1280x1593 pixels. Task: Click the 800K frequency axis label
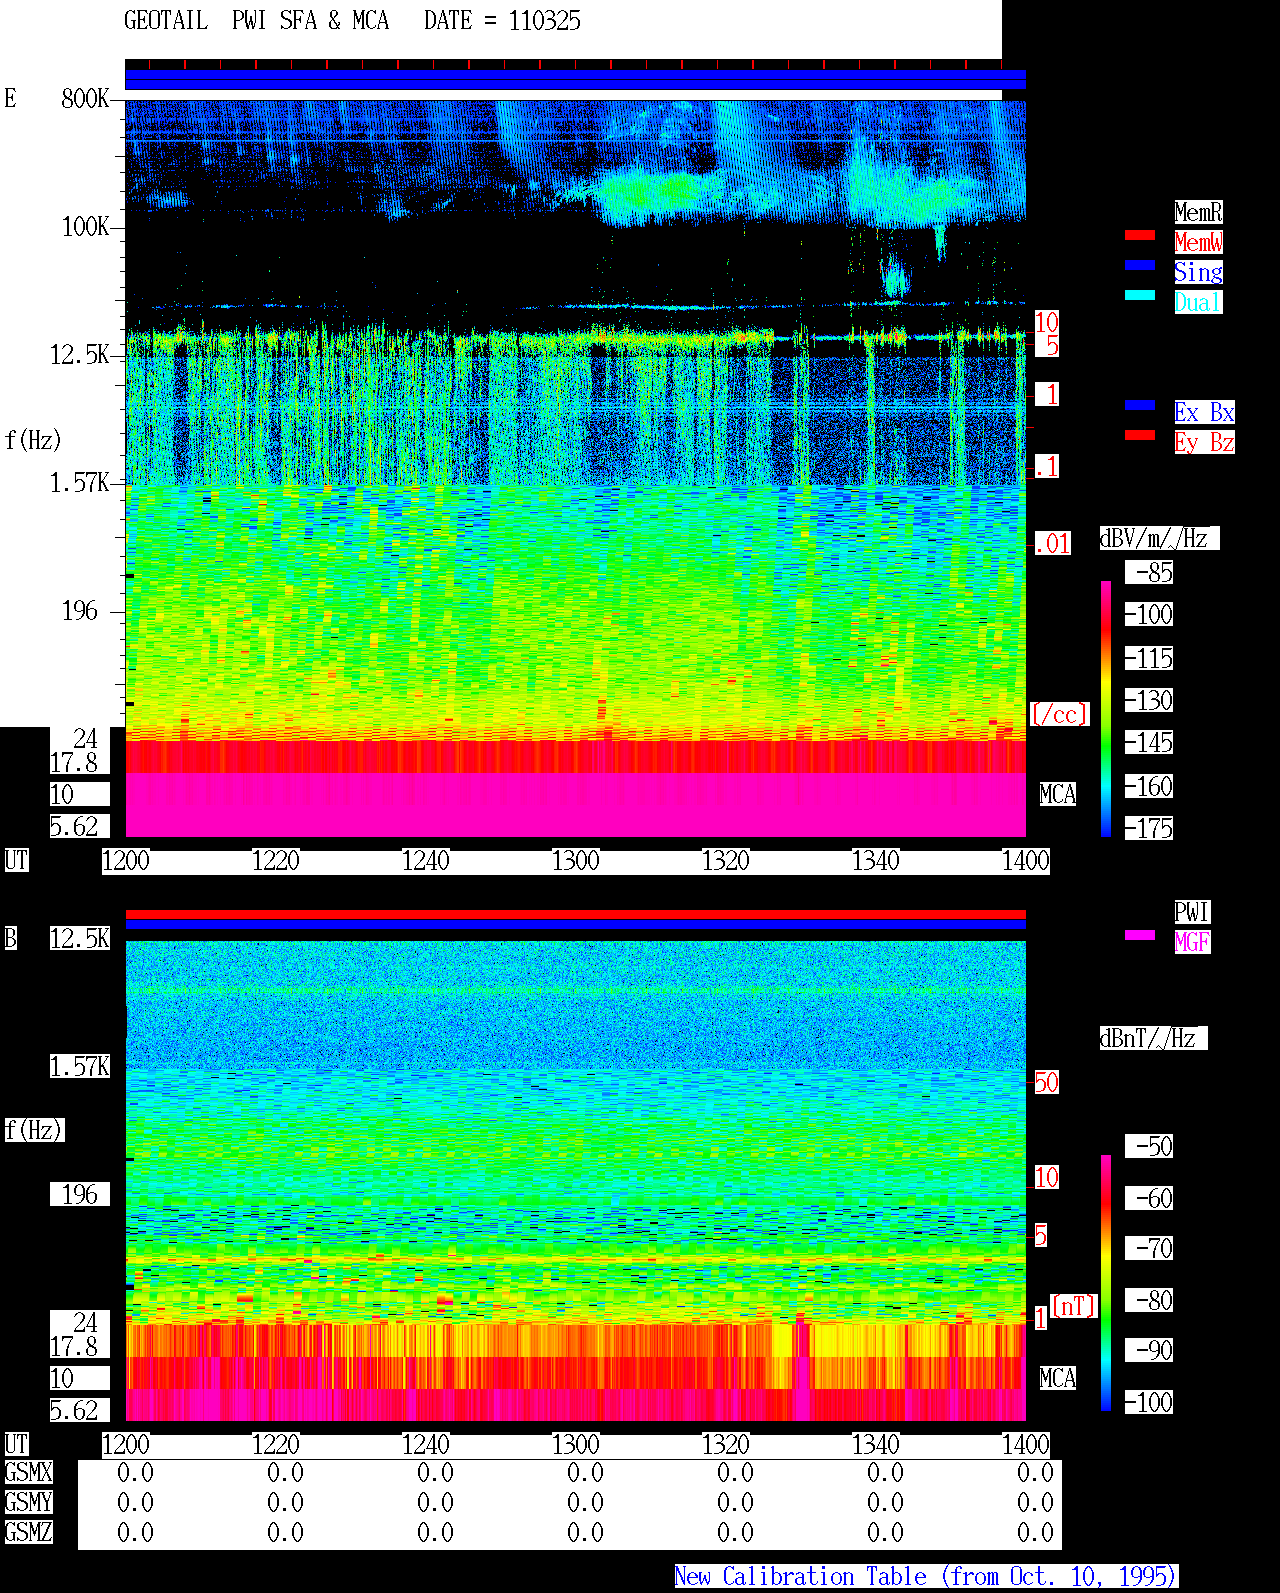click(85, 98)
